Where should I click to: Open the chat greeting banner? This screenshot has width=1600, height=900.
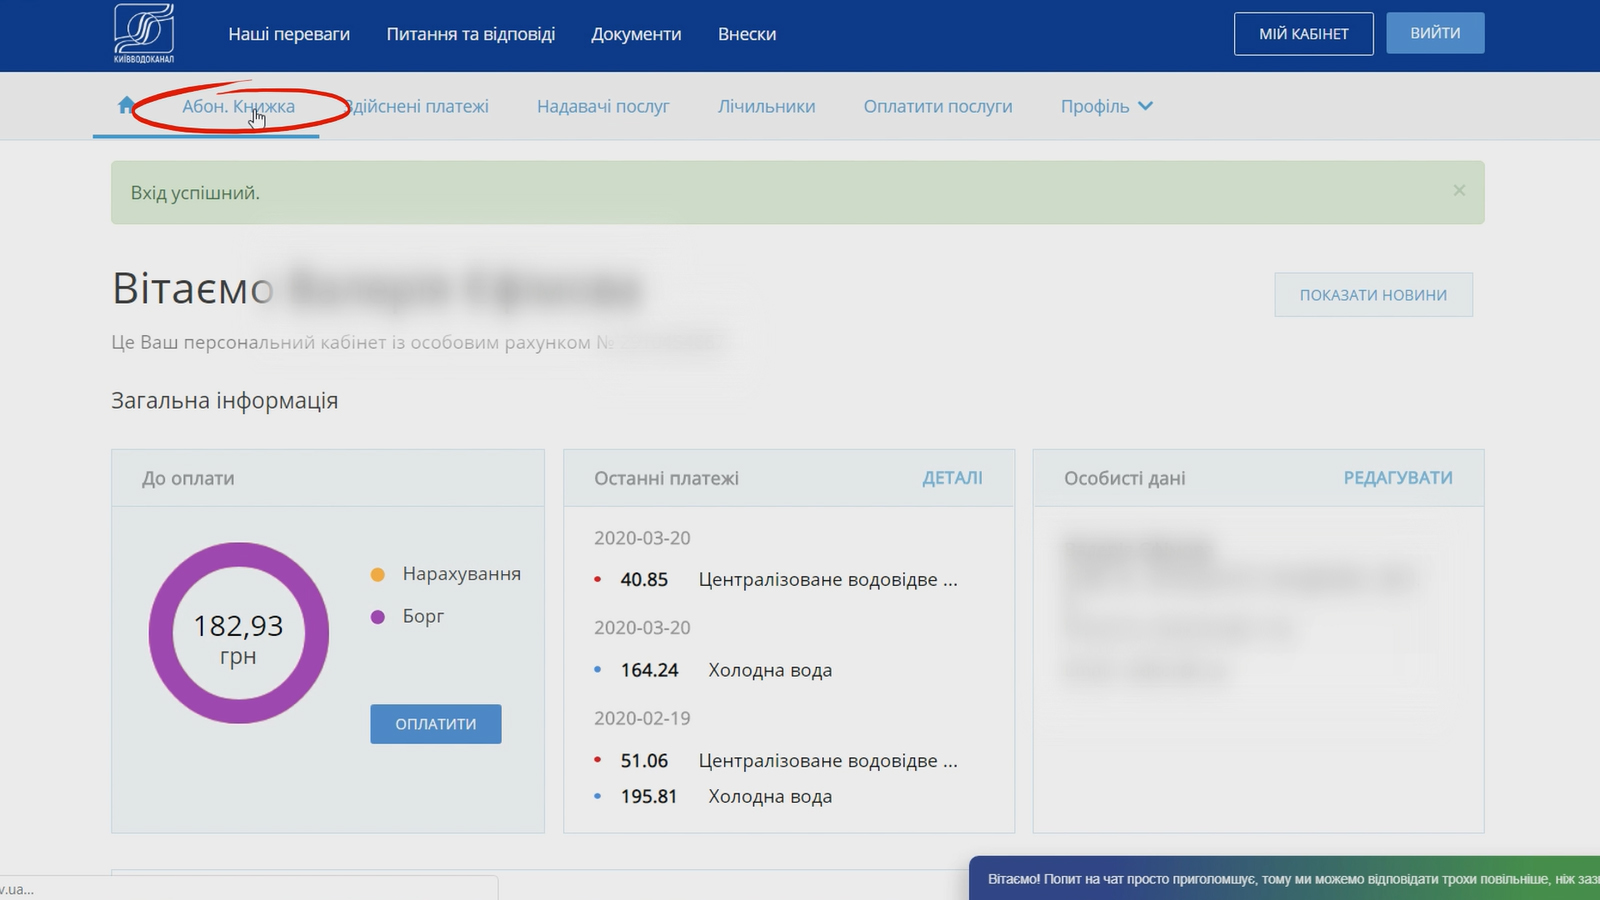pos(1284,878)
